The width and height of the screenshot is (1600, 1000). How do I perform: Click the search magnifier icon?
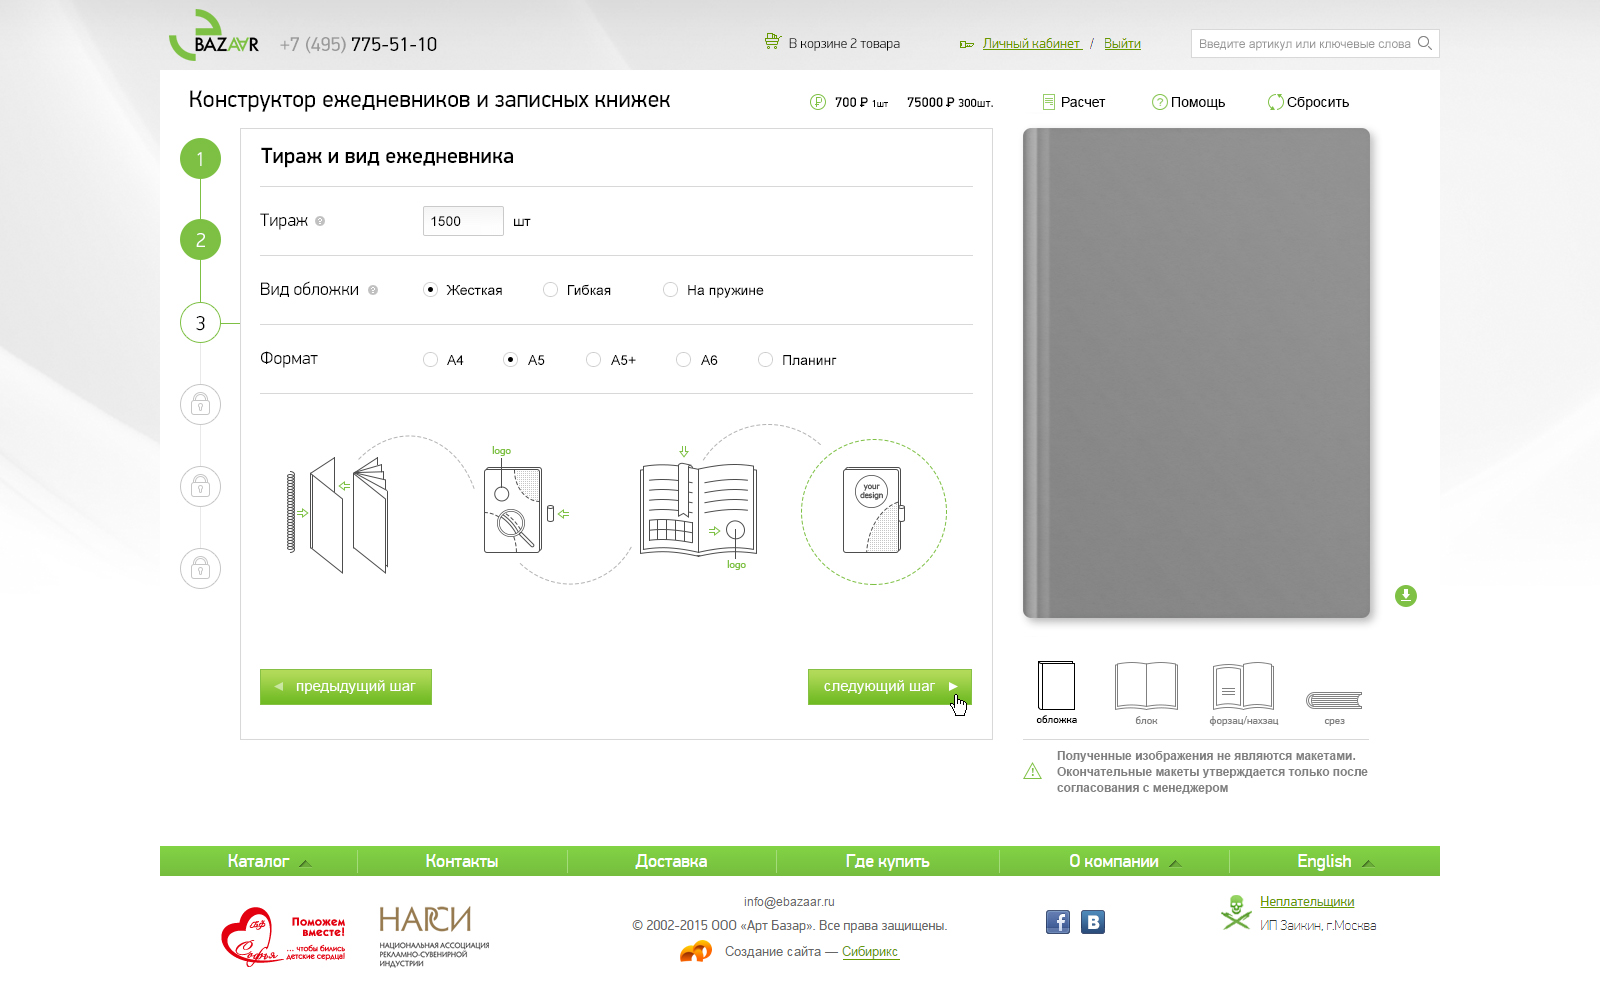(x=1425, y=43)
